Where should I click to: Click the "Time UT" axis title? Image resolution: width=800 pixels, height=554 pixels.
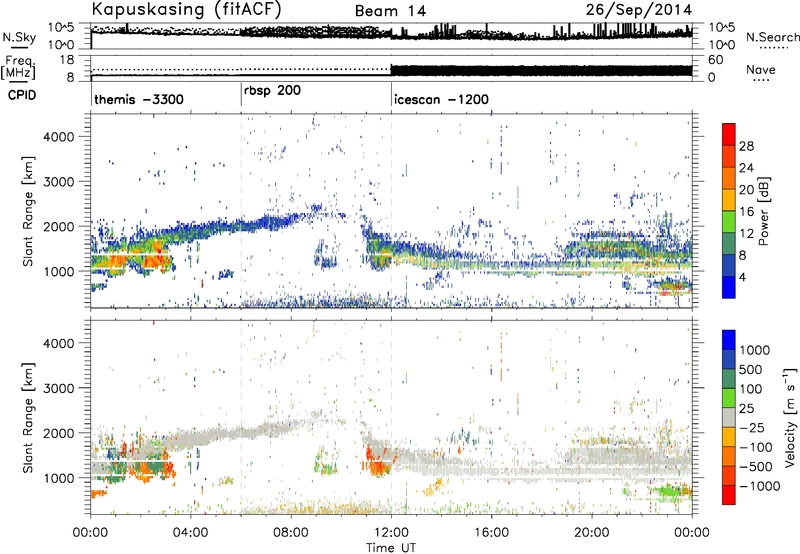point(391,548)
